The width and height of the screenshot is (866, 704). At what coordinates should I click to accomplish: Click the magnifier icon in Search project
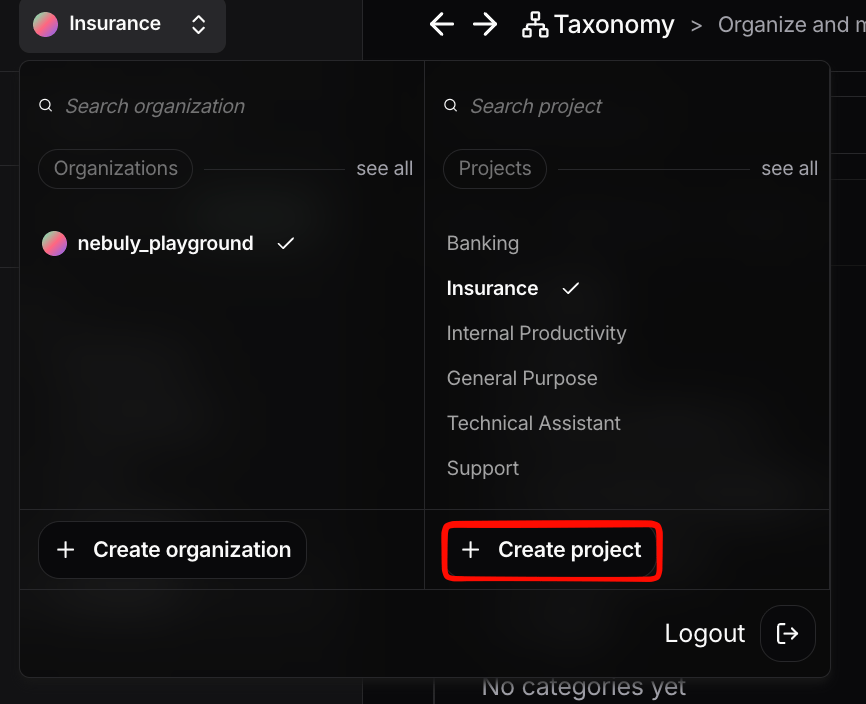click(451, 105)
